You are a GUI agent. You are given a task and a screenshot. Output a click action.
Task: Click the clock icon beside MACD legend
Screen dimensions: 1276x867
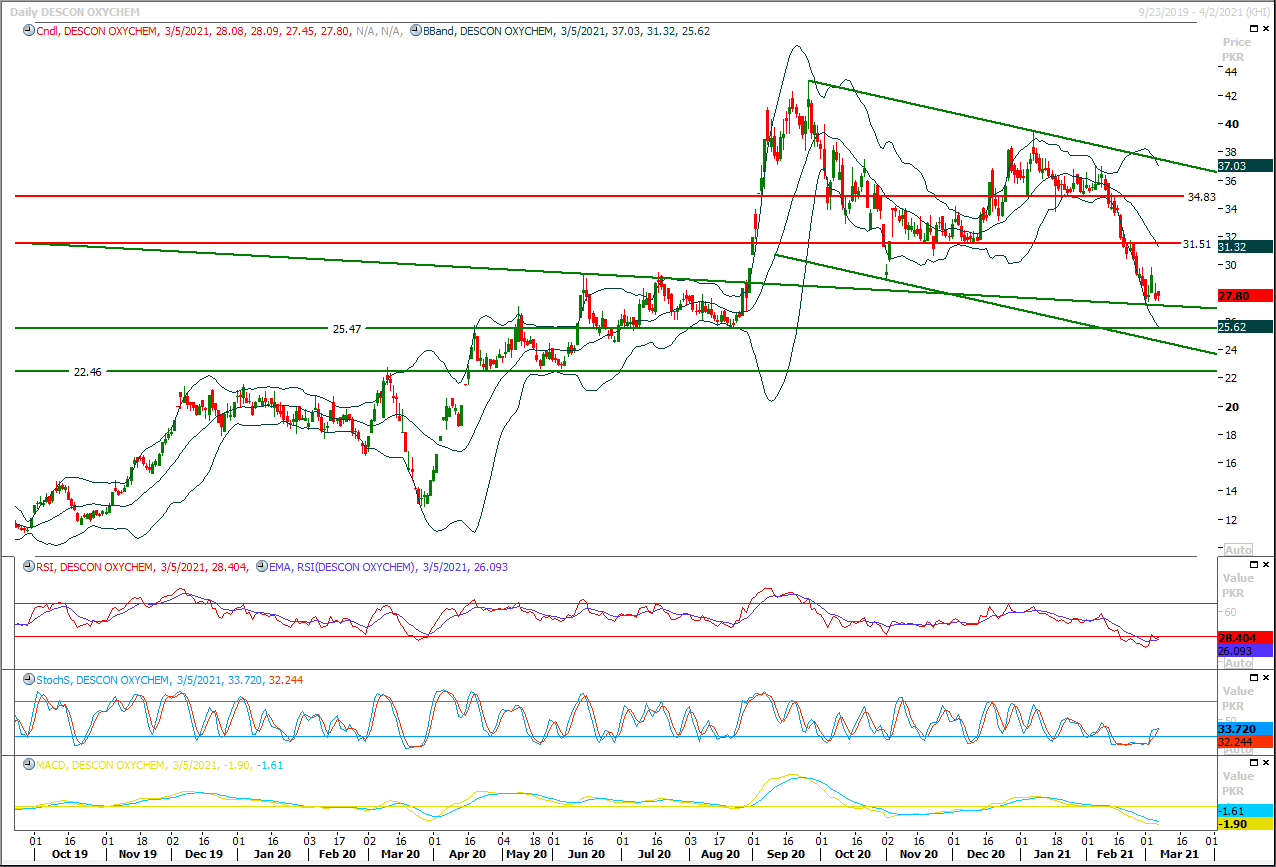(27, 765)
